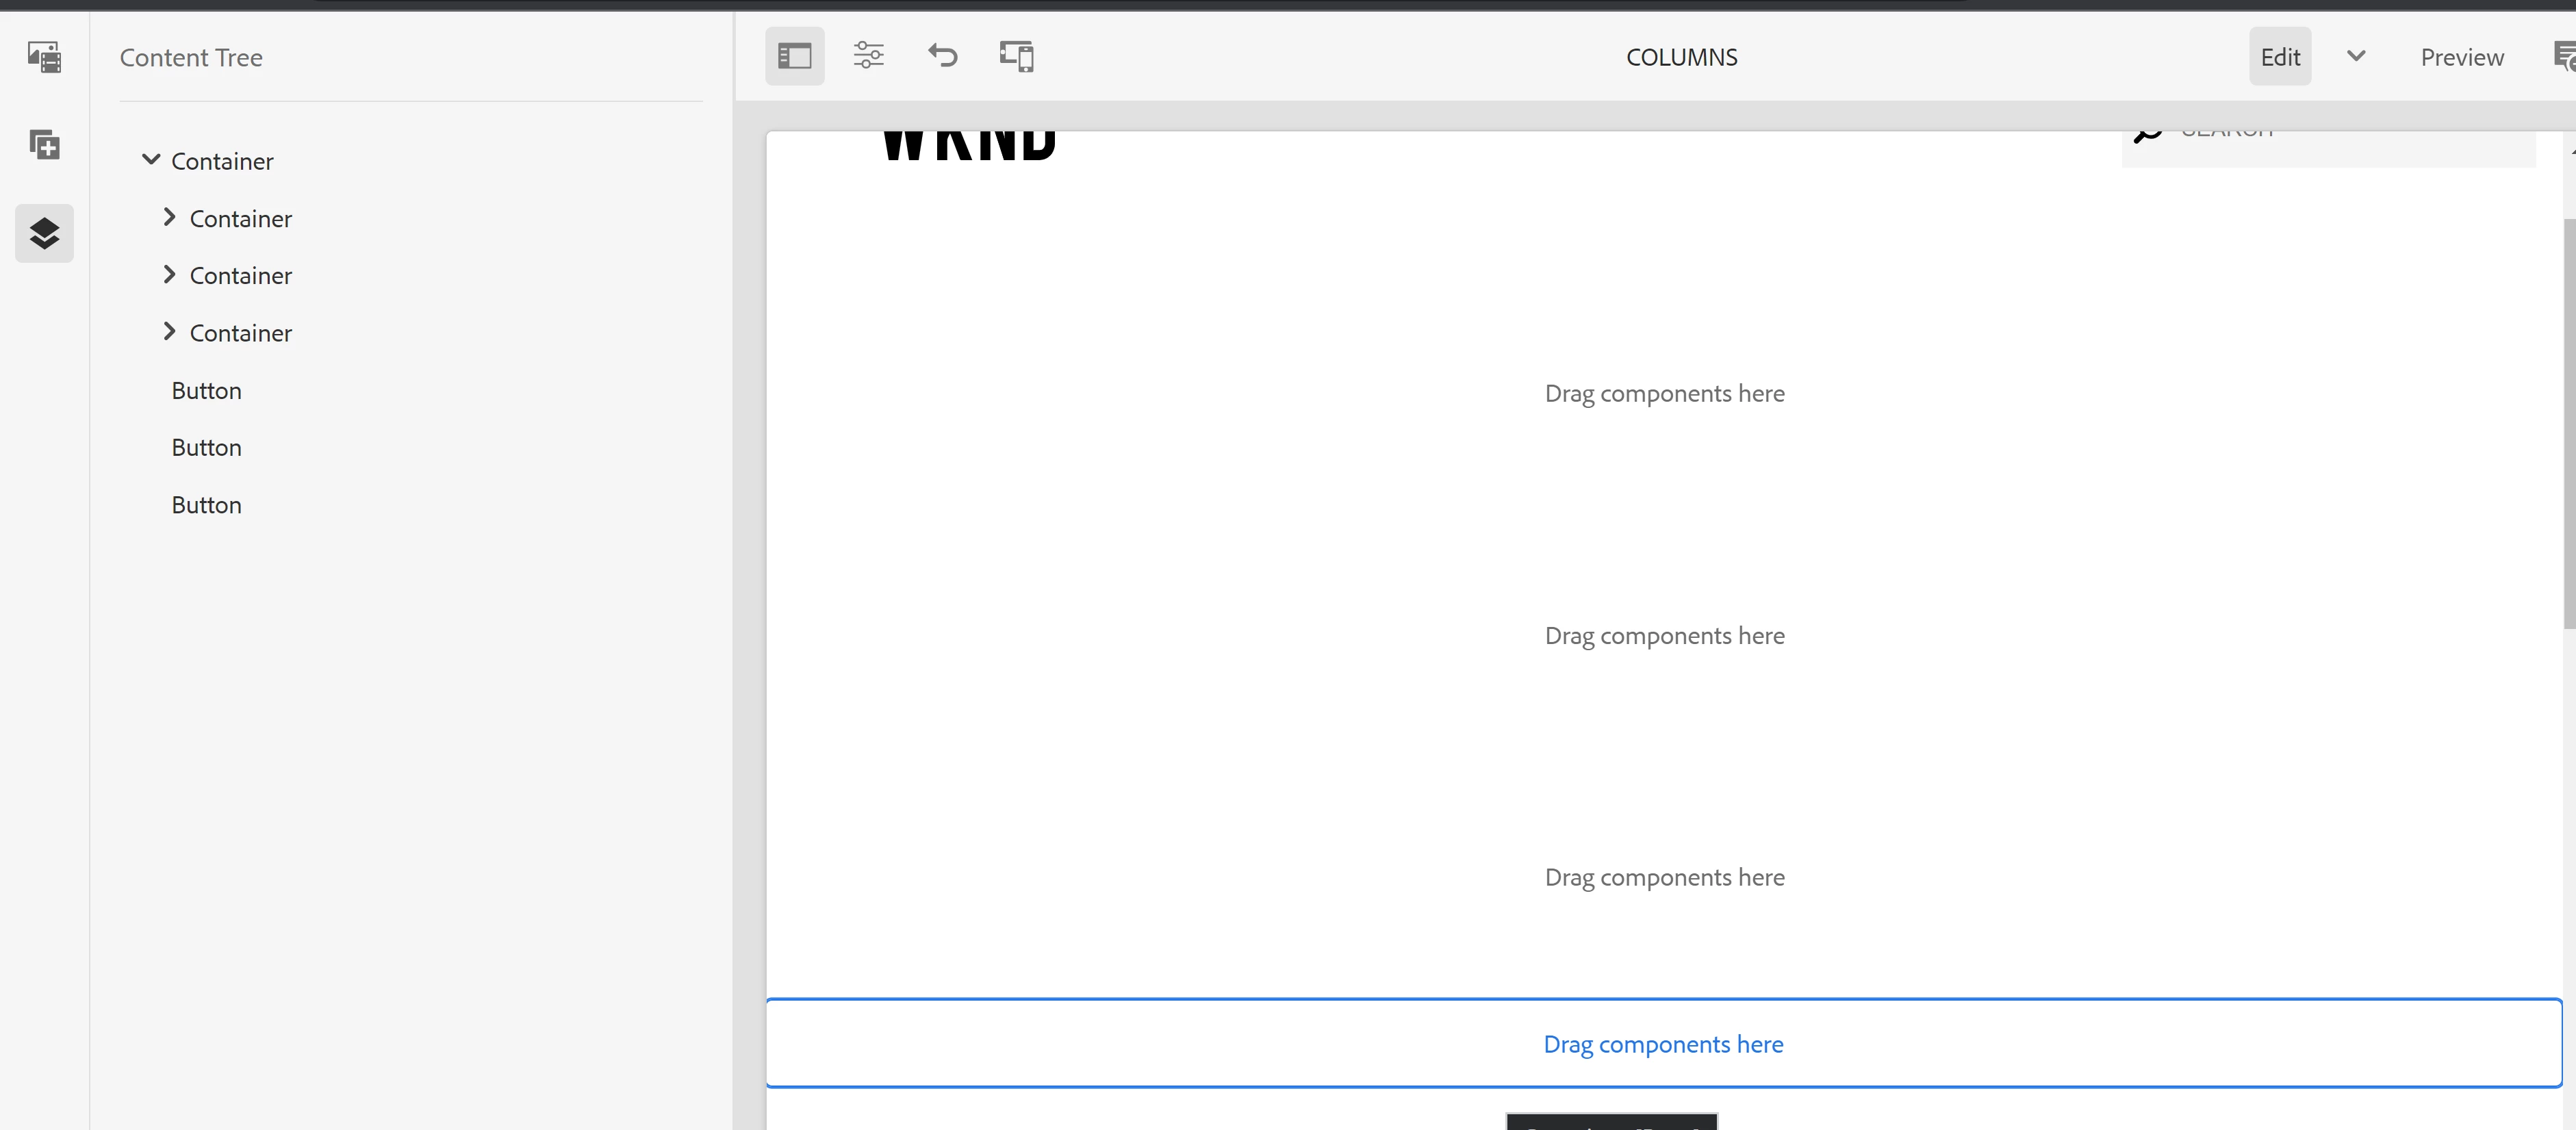Switch to Preview mode
Image resolution: width=2576 pixels, height=1130 pixels.
(x=2461, y=57)
